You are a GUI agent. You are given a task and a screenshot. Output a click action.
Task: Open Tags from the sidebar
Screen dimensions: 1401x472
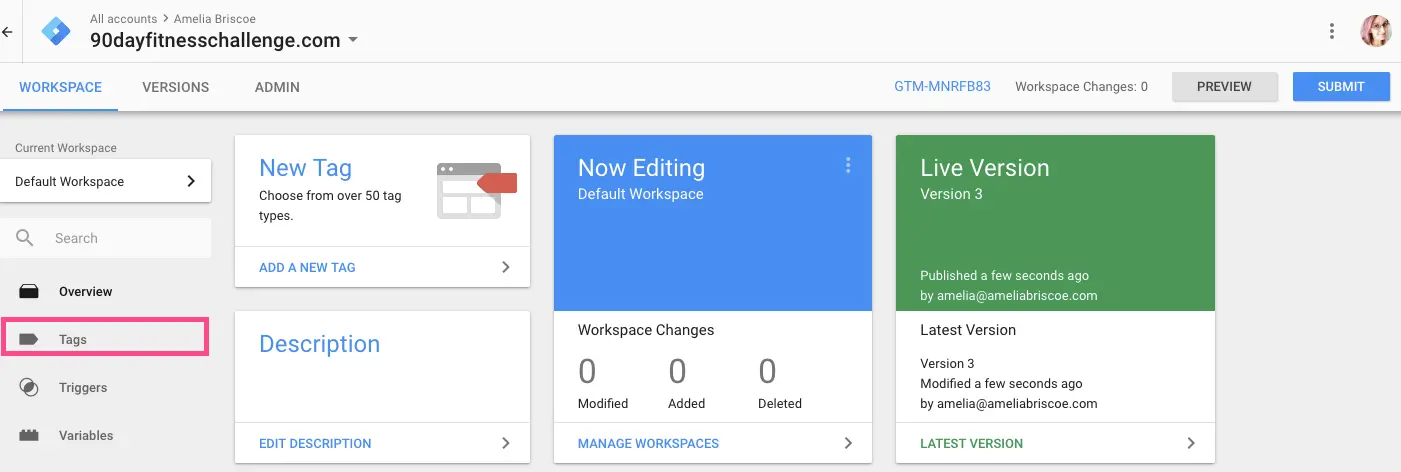72,340
